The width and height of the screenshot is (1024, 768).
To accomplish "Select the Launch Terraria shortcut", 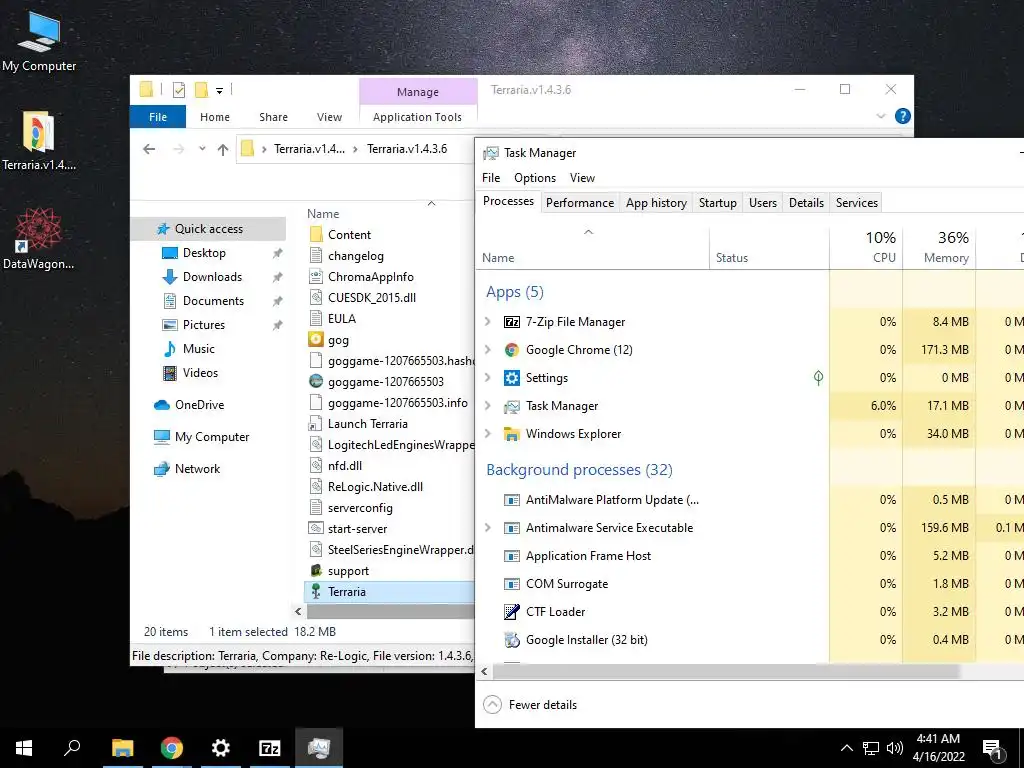I will [358, 424].
